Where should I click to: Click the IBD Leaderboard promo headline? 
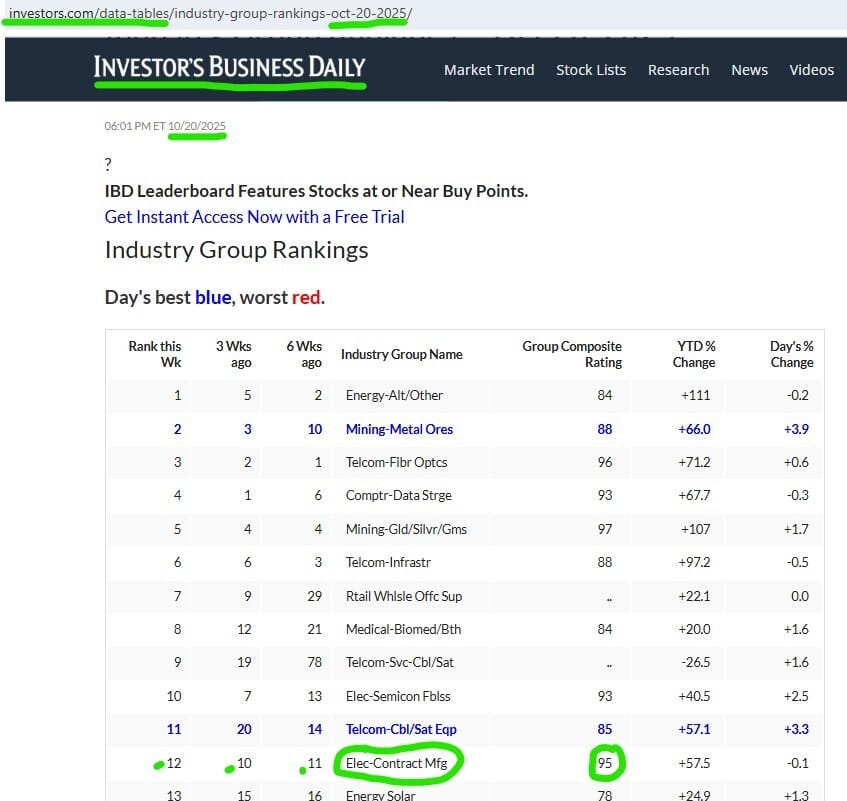316,191
